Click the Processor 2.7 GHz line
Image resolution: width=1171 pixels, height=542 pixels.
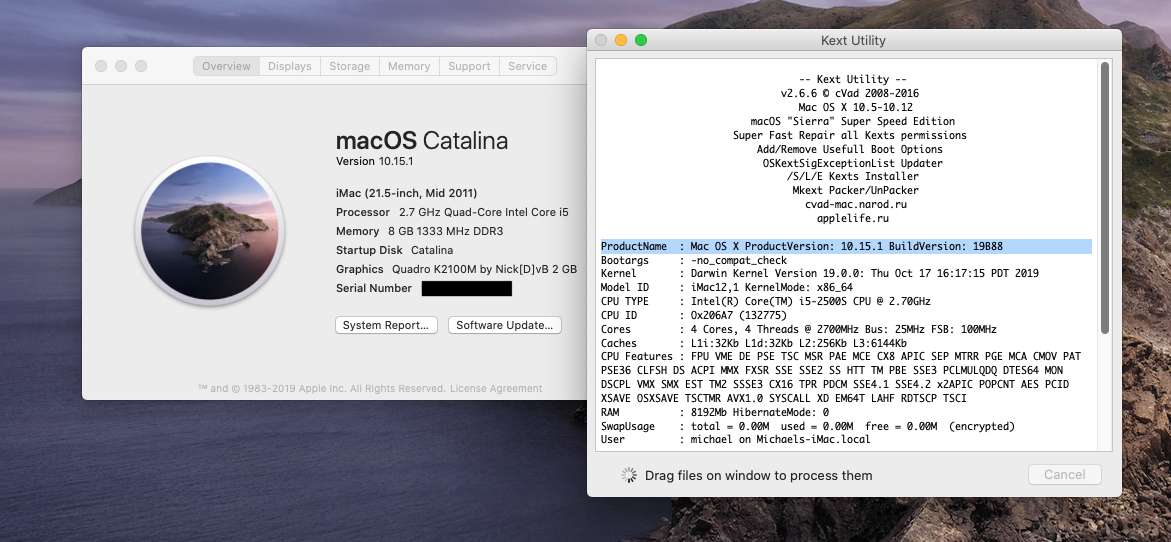pyautogui.click(x=452, y=212)
